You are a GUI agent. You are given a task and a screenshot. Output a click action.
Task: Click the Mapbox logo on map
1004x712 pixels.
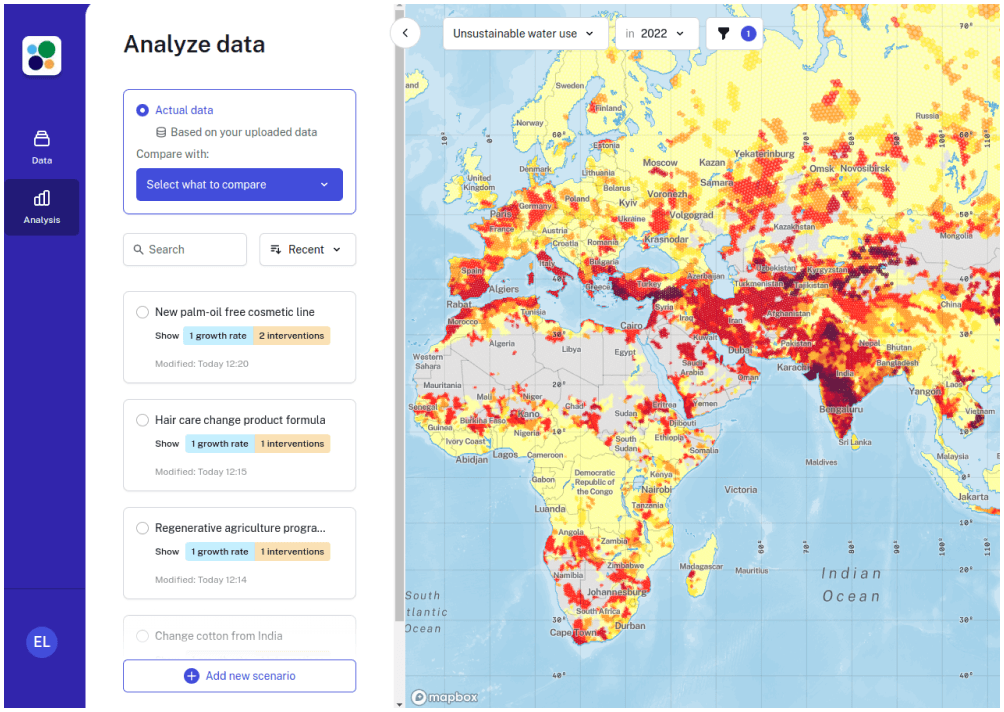pos(445,697)
